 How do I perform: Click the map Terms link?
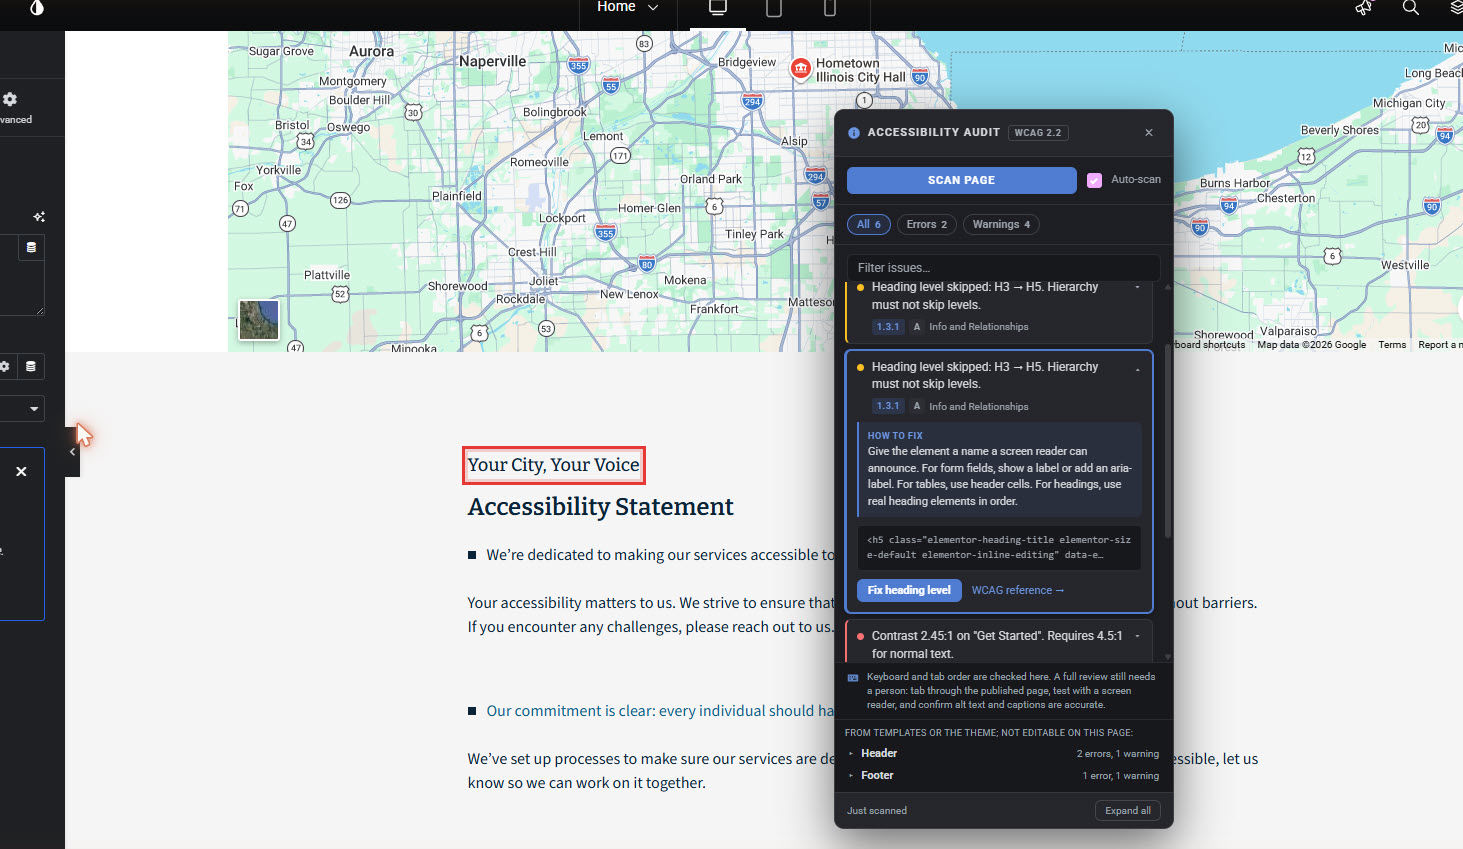pos(1392,345)
